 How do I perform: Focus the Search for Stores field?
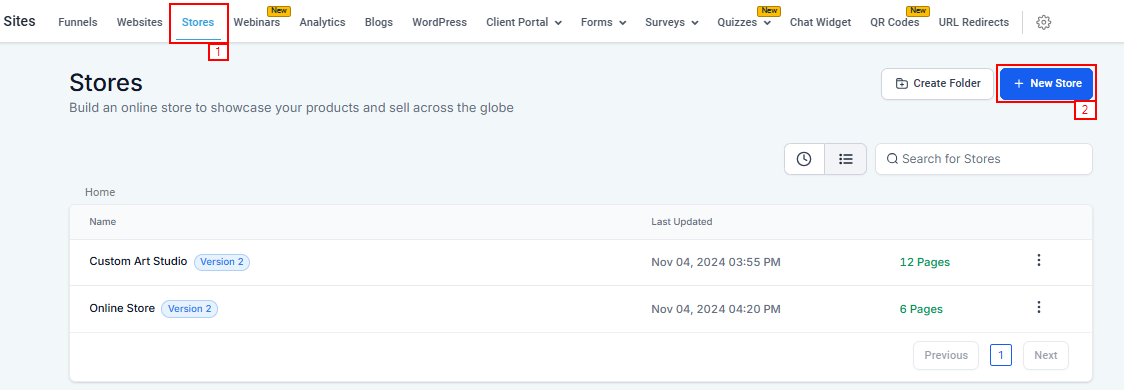click(x=984, y=159)
